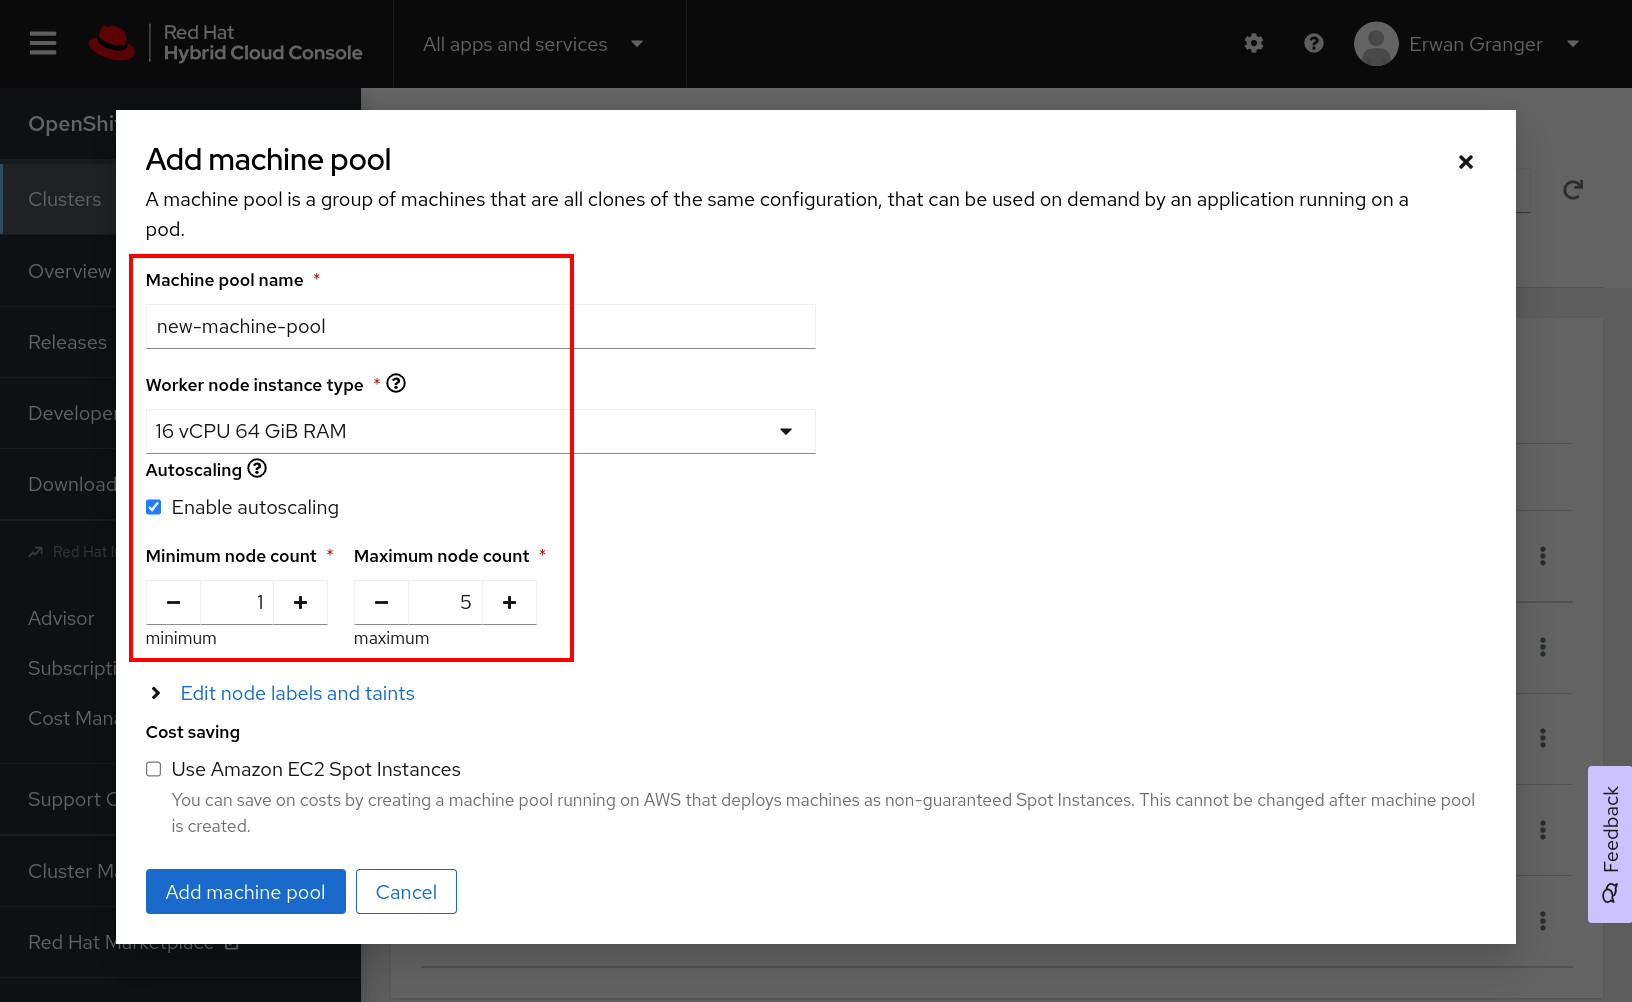Disable the Enable autoscaling checkbox
The height and width of the screenshot is (1002, 1632).
[x=153, y=507]
